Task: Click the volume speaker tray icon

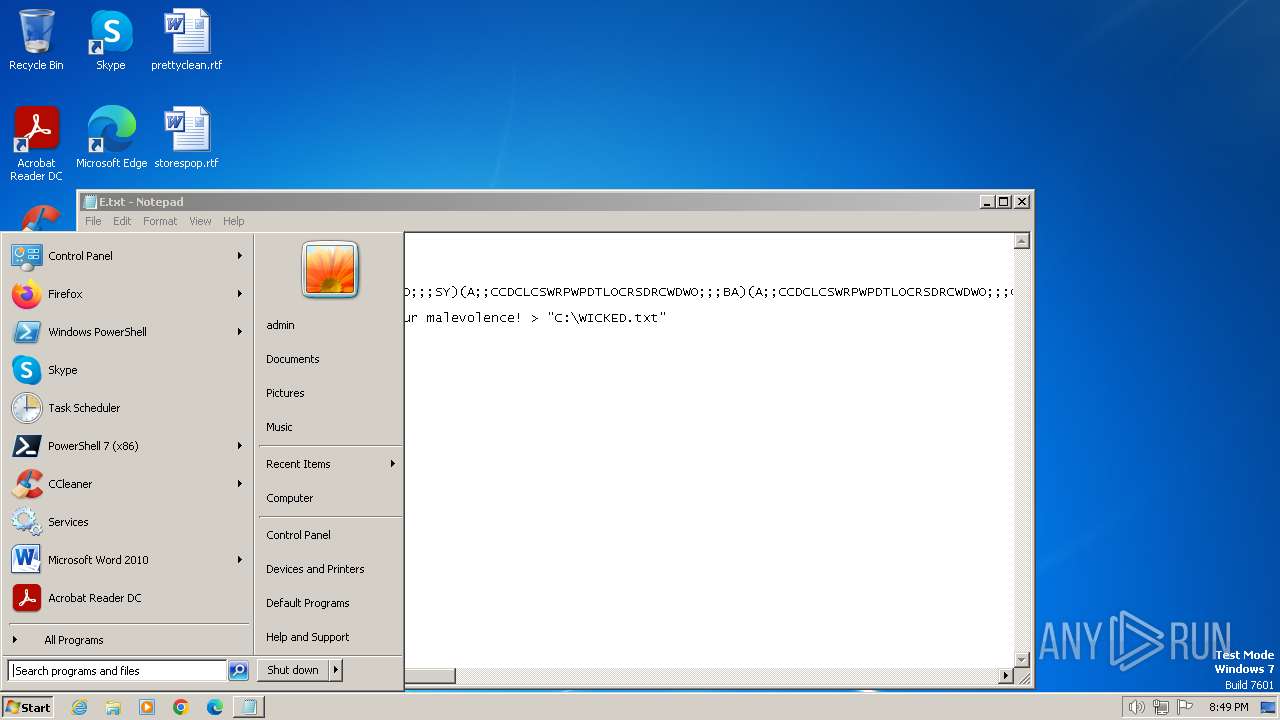Action: [1136, 707]
